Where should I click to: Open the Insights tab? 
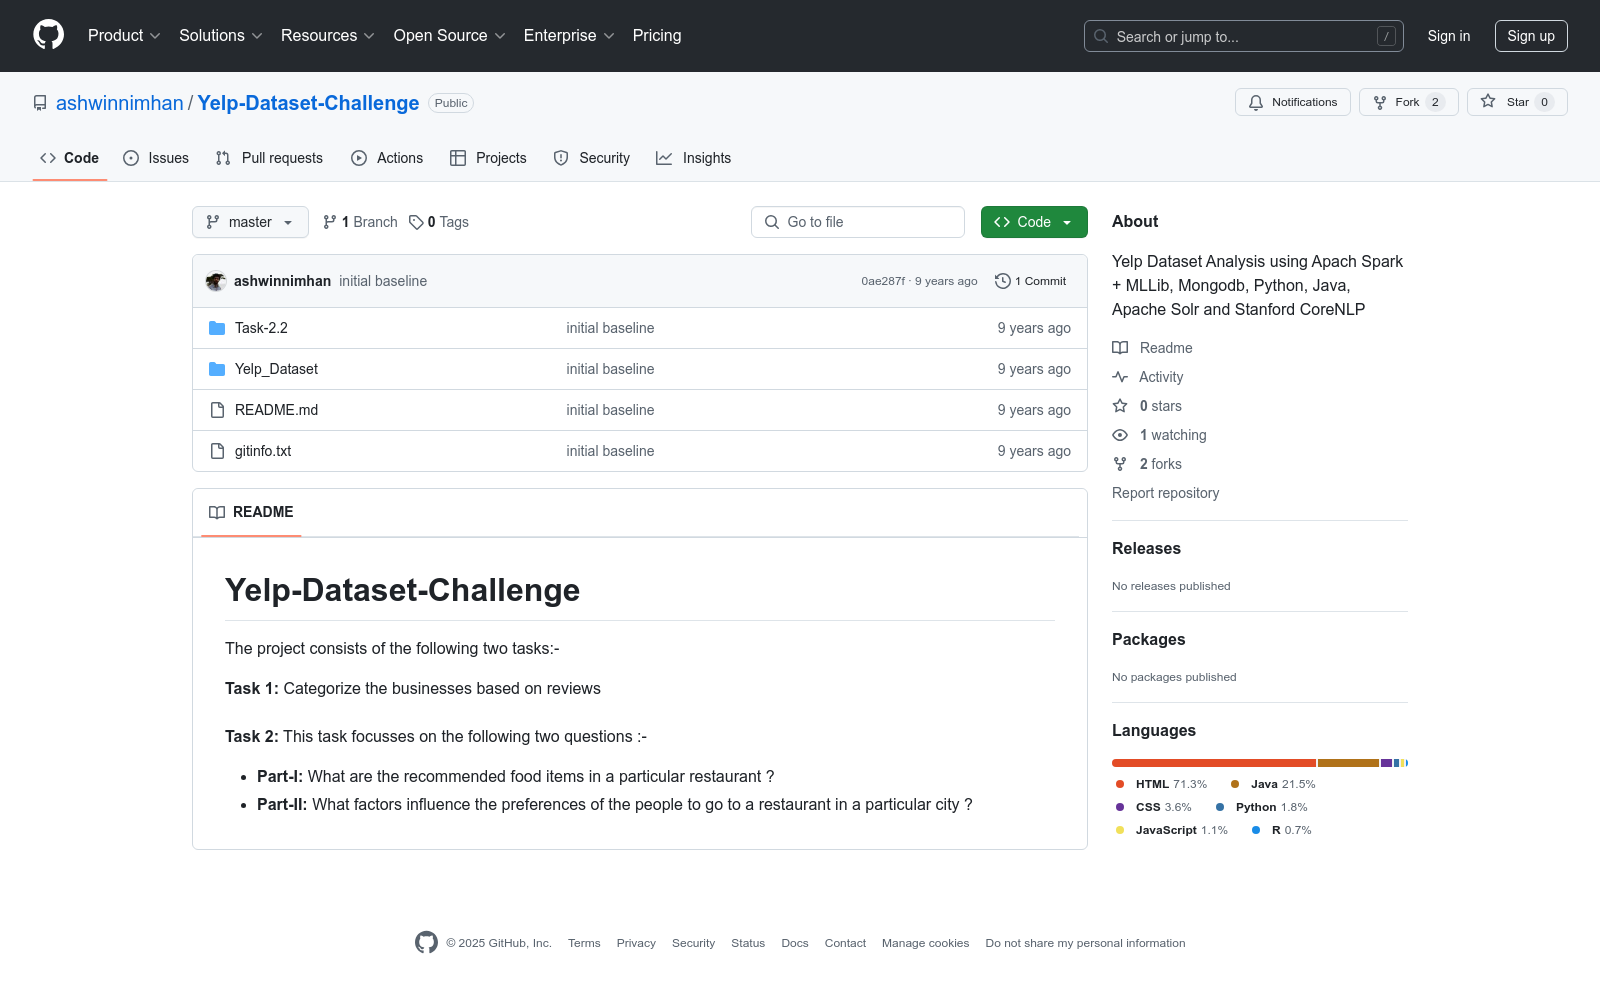click(x=694, y=158)
